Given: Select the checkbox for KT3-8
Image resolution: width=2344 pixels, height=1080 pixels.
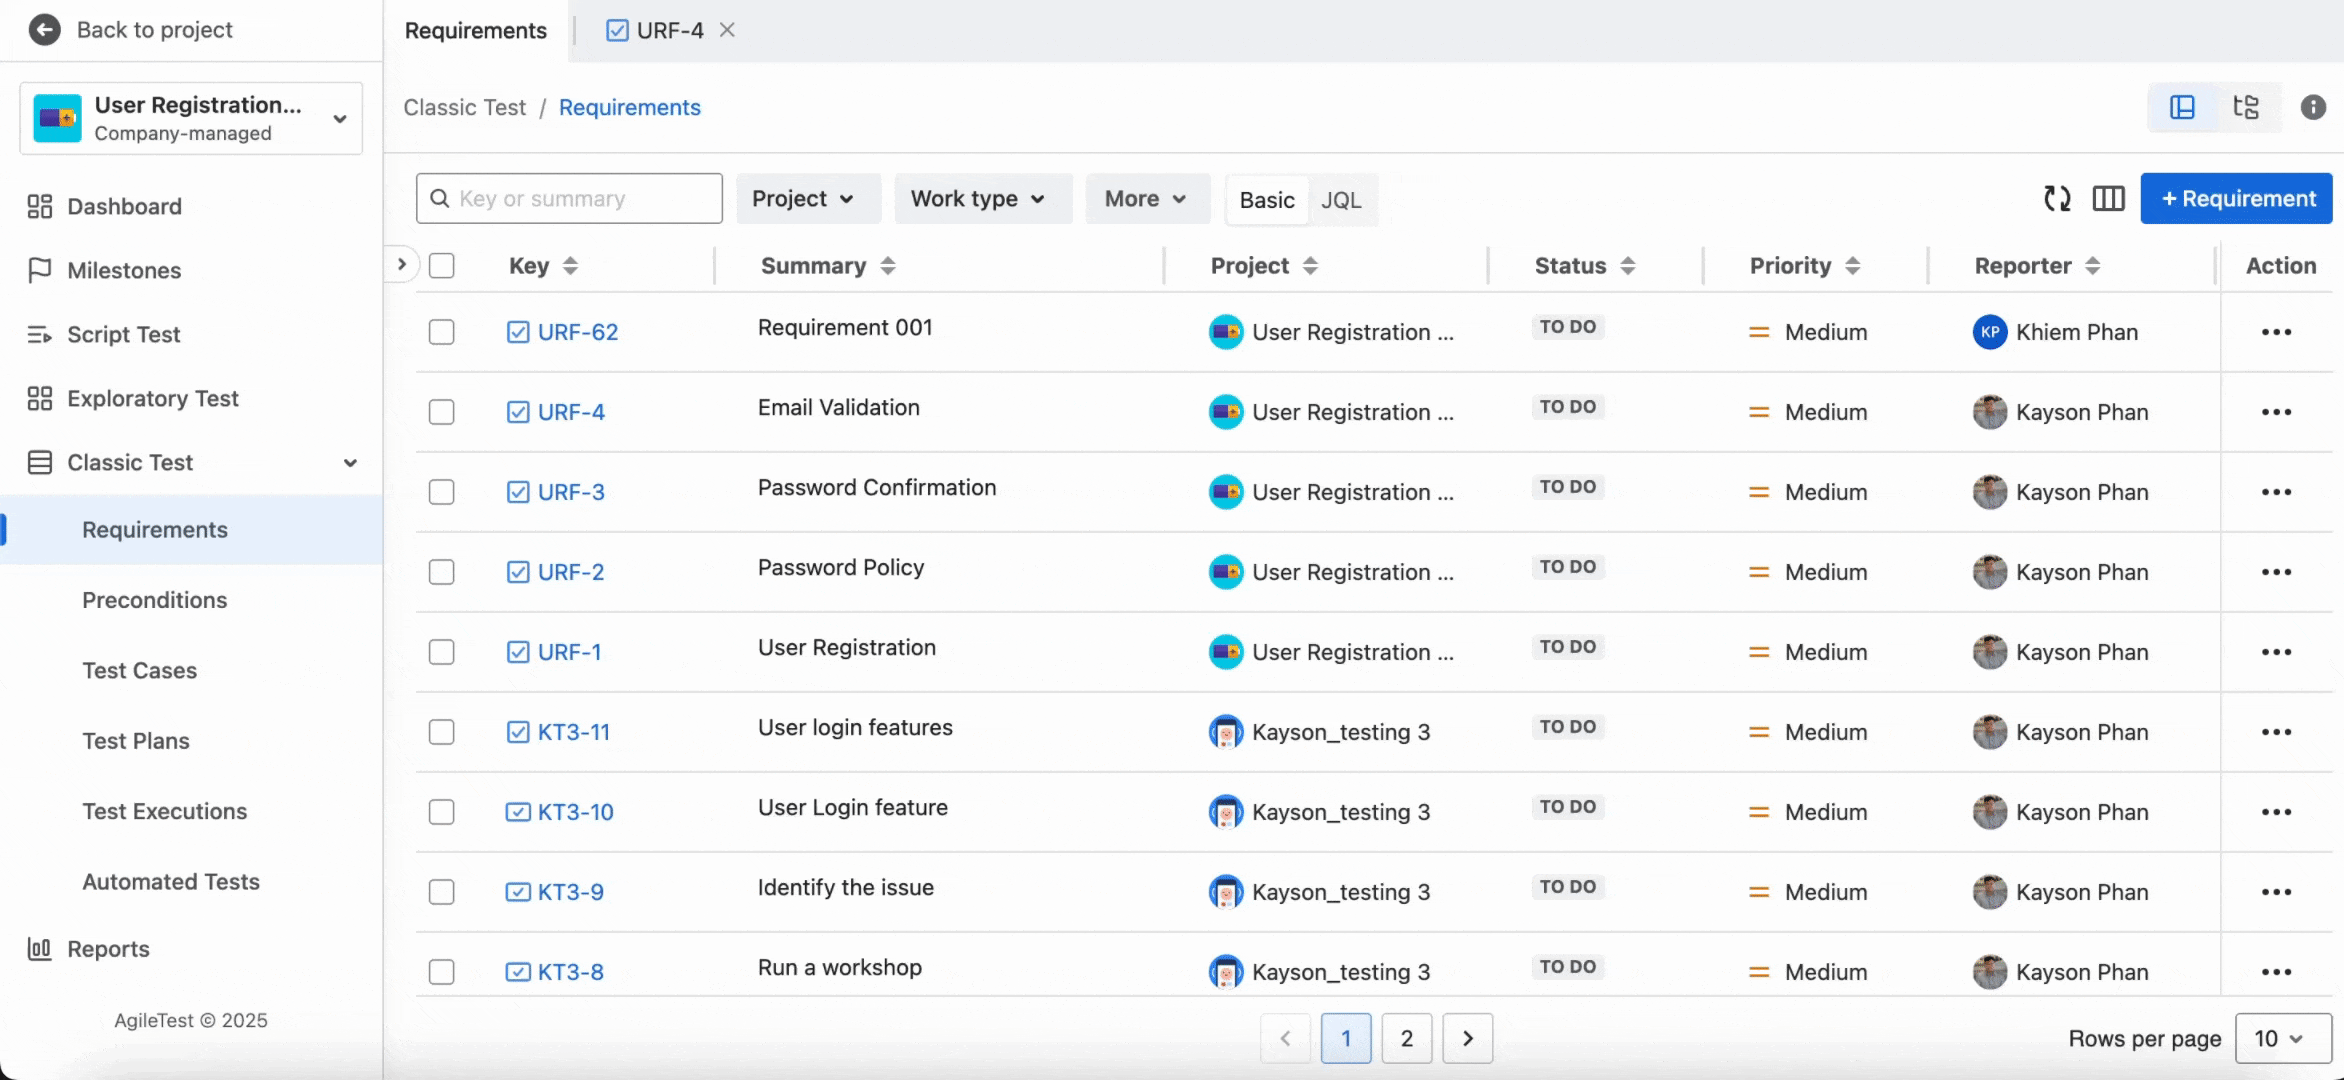Looking at the screenshot, I should [441, 971].
